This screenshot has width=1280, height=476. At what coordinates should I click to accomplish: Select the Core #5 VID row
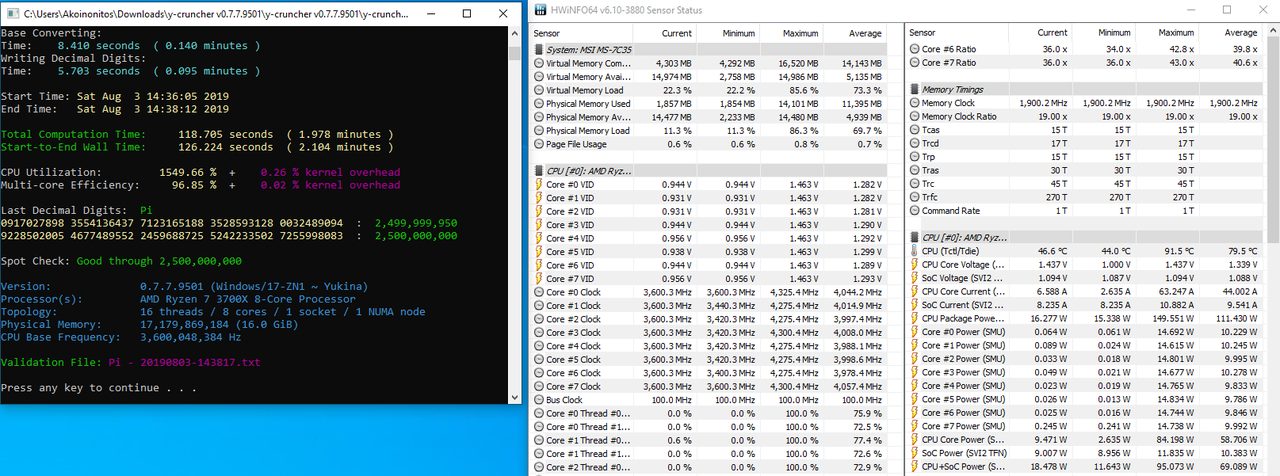tap(710, 252)
